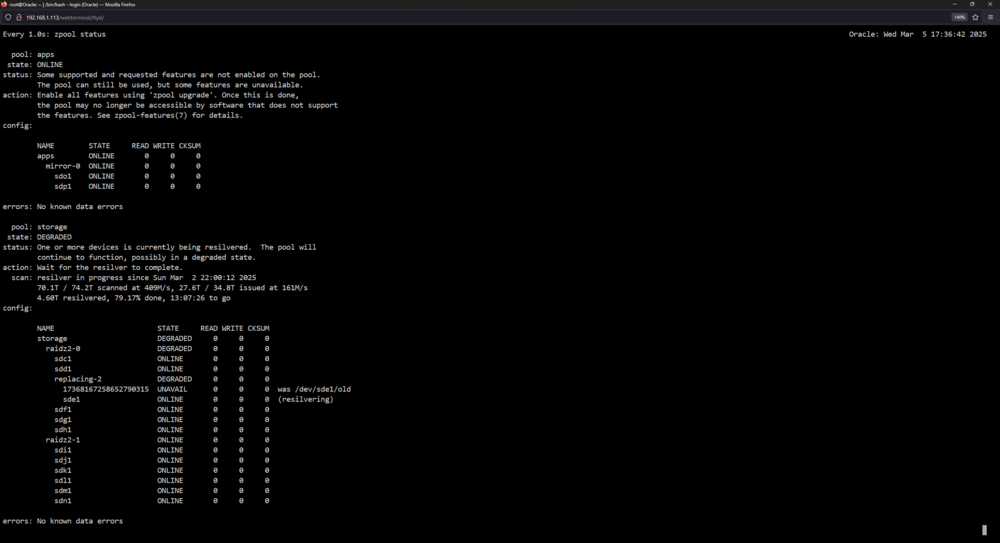Image resolution: width=1000 pixels, height=543 pixels.
Task: Click the 'resilver in progress since Sun Mar 2' line
Action: 147,278
